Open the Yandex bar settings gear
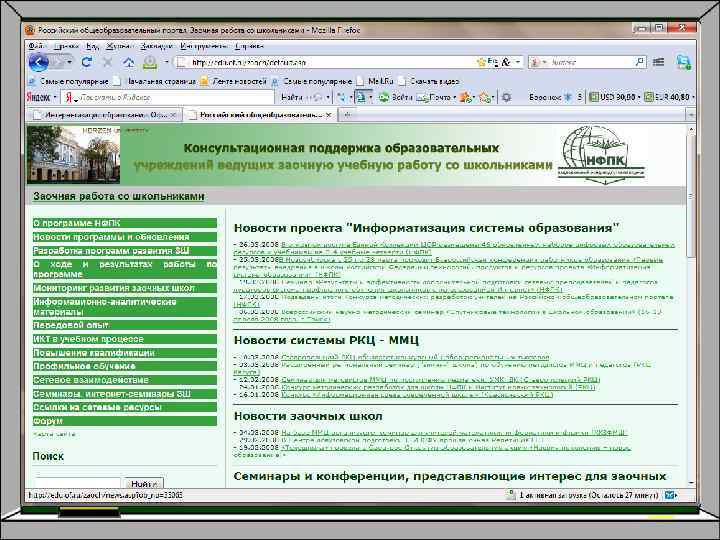Image resolution: width=720 pixels, height=540 pixels. [x=506, y=97]
